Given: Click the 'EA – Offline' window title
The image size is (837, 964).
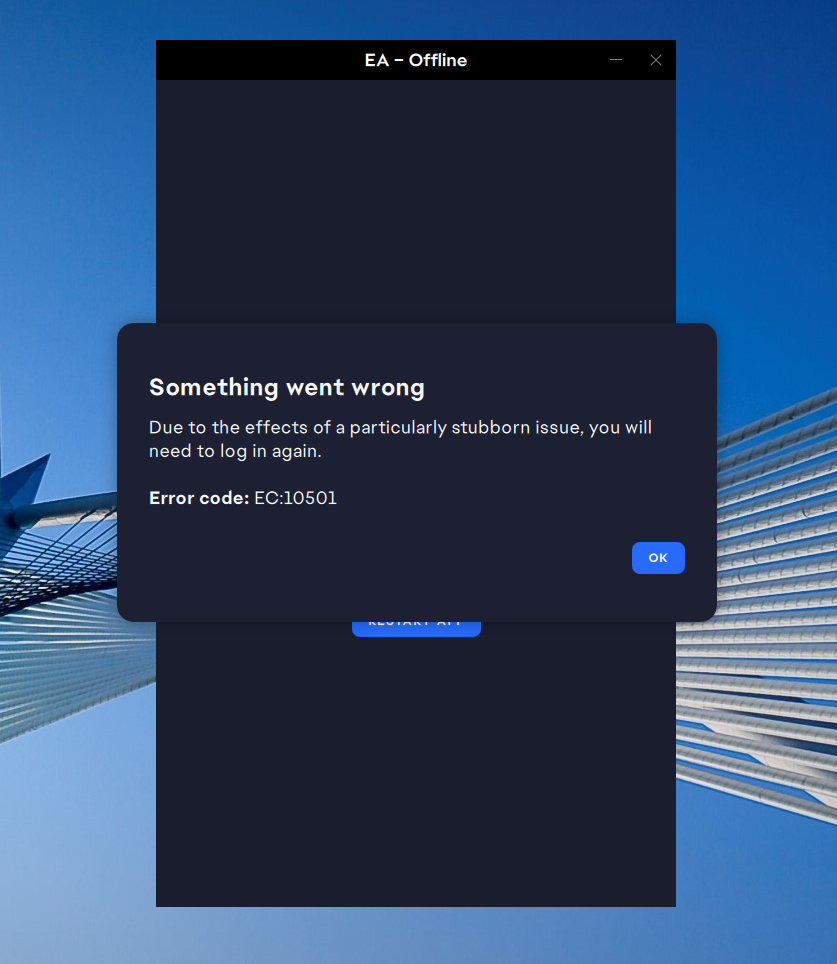Looking at the screenshot, I should (416, 60).
